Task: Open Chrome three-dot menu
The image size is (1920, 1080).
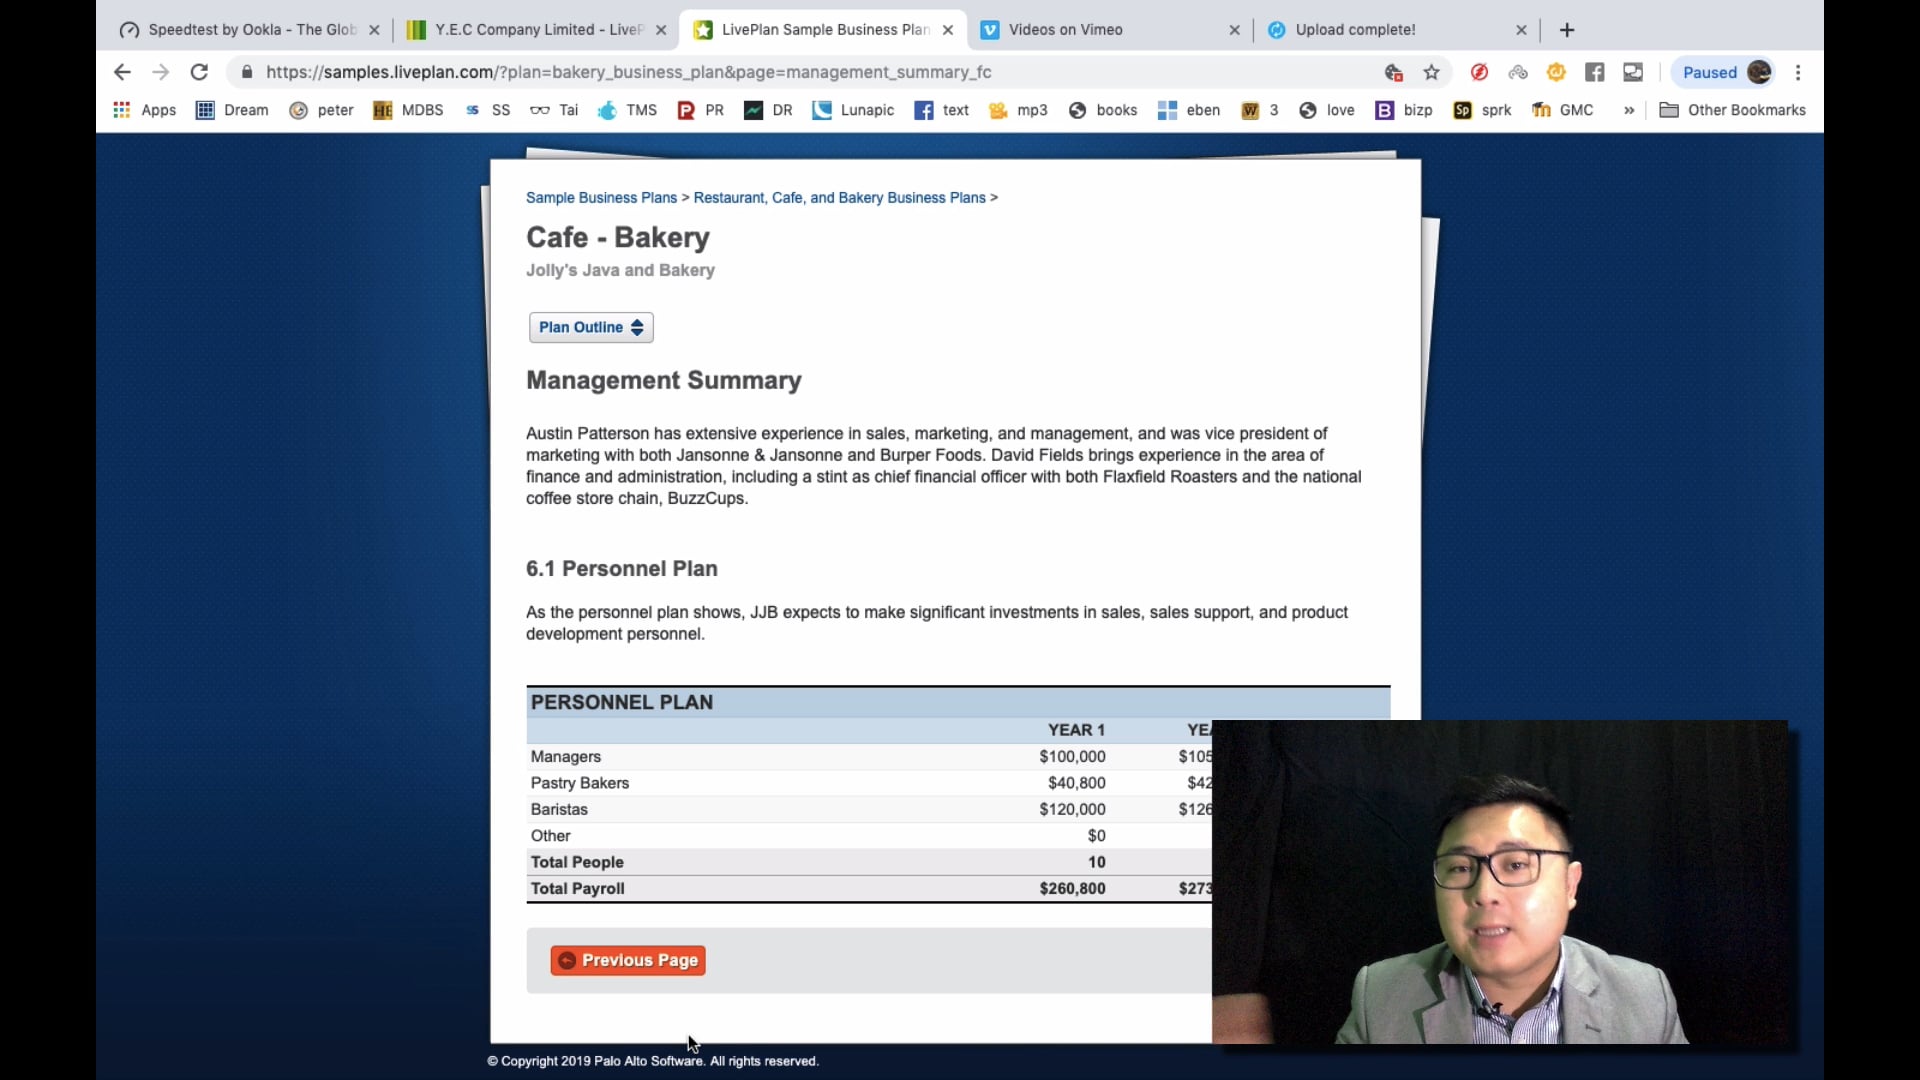Action: coord(1798,72)
